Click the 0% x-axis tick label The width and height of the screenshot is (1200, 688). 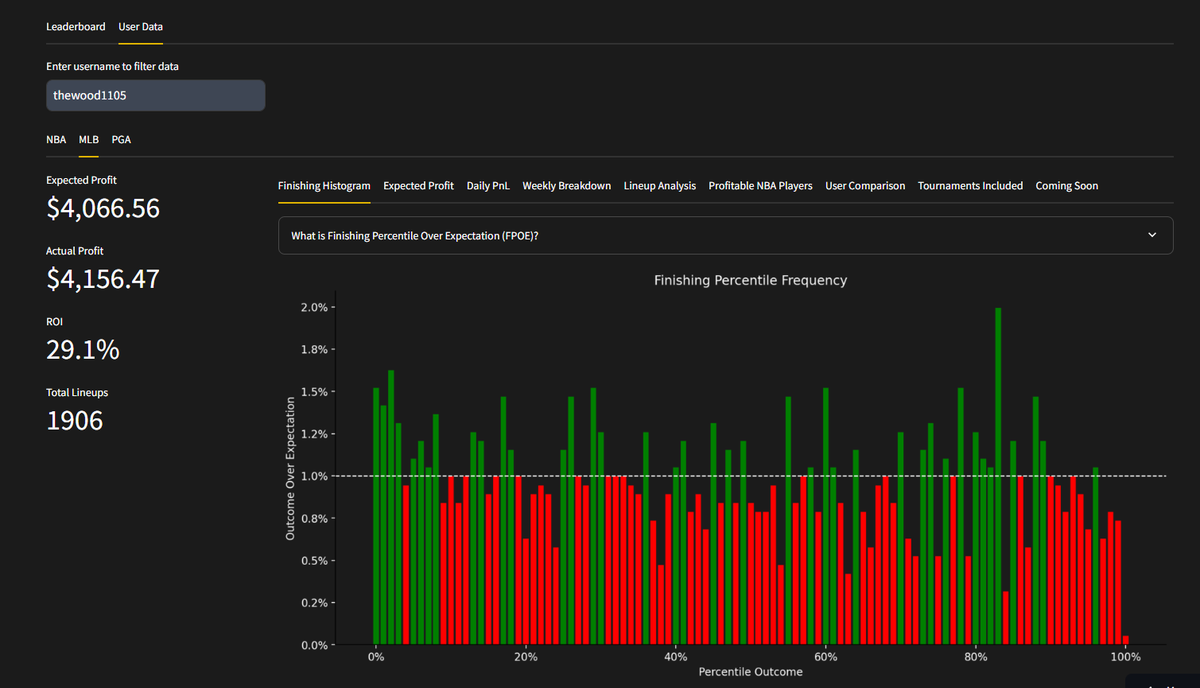point(375,657)
